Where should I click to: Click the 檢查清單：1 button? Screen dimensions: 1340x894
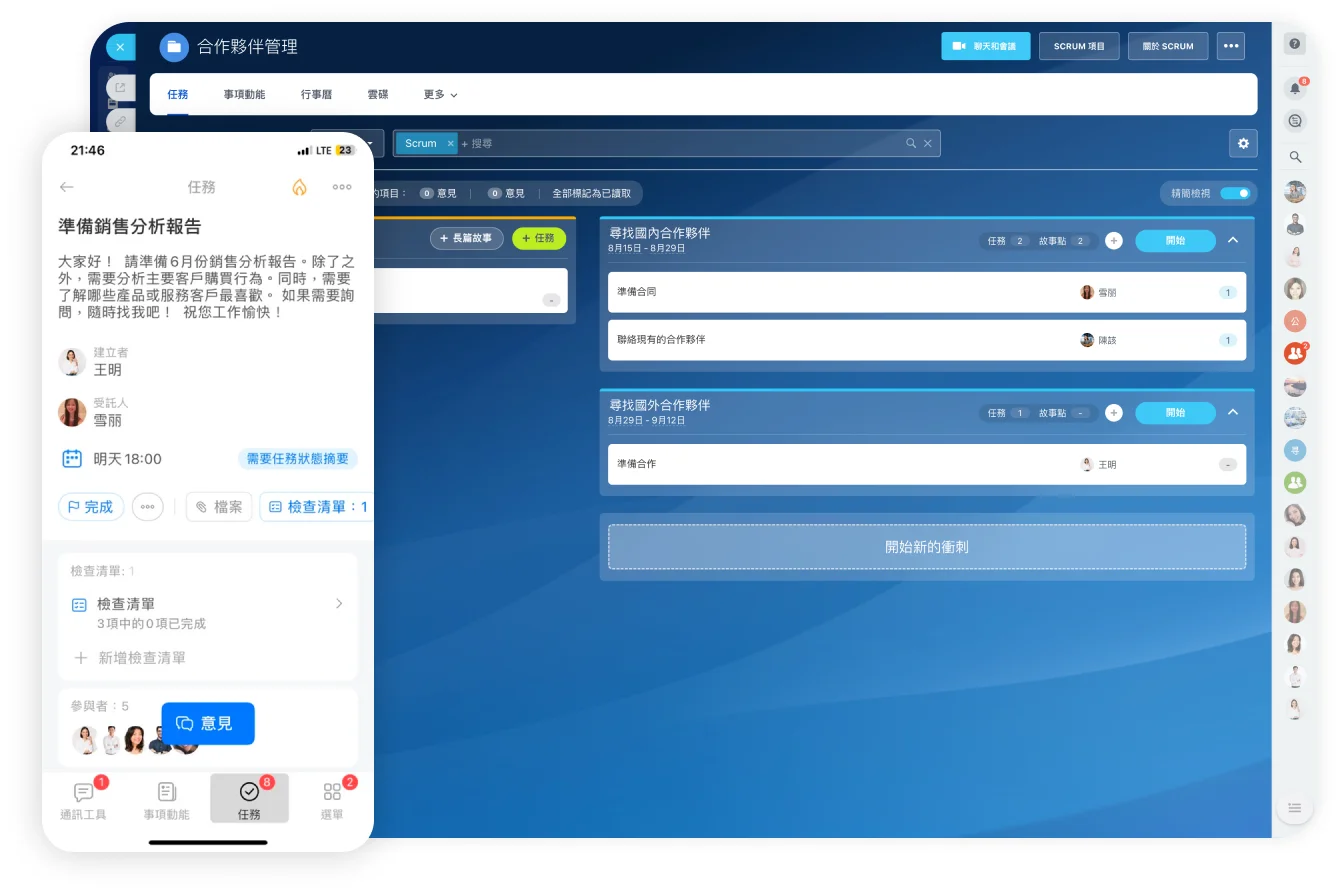pyautogui.click(x=317, y=507)
